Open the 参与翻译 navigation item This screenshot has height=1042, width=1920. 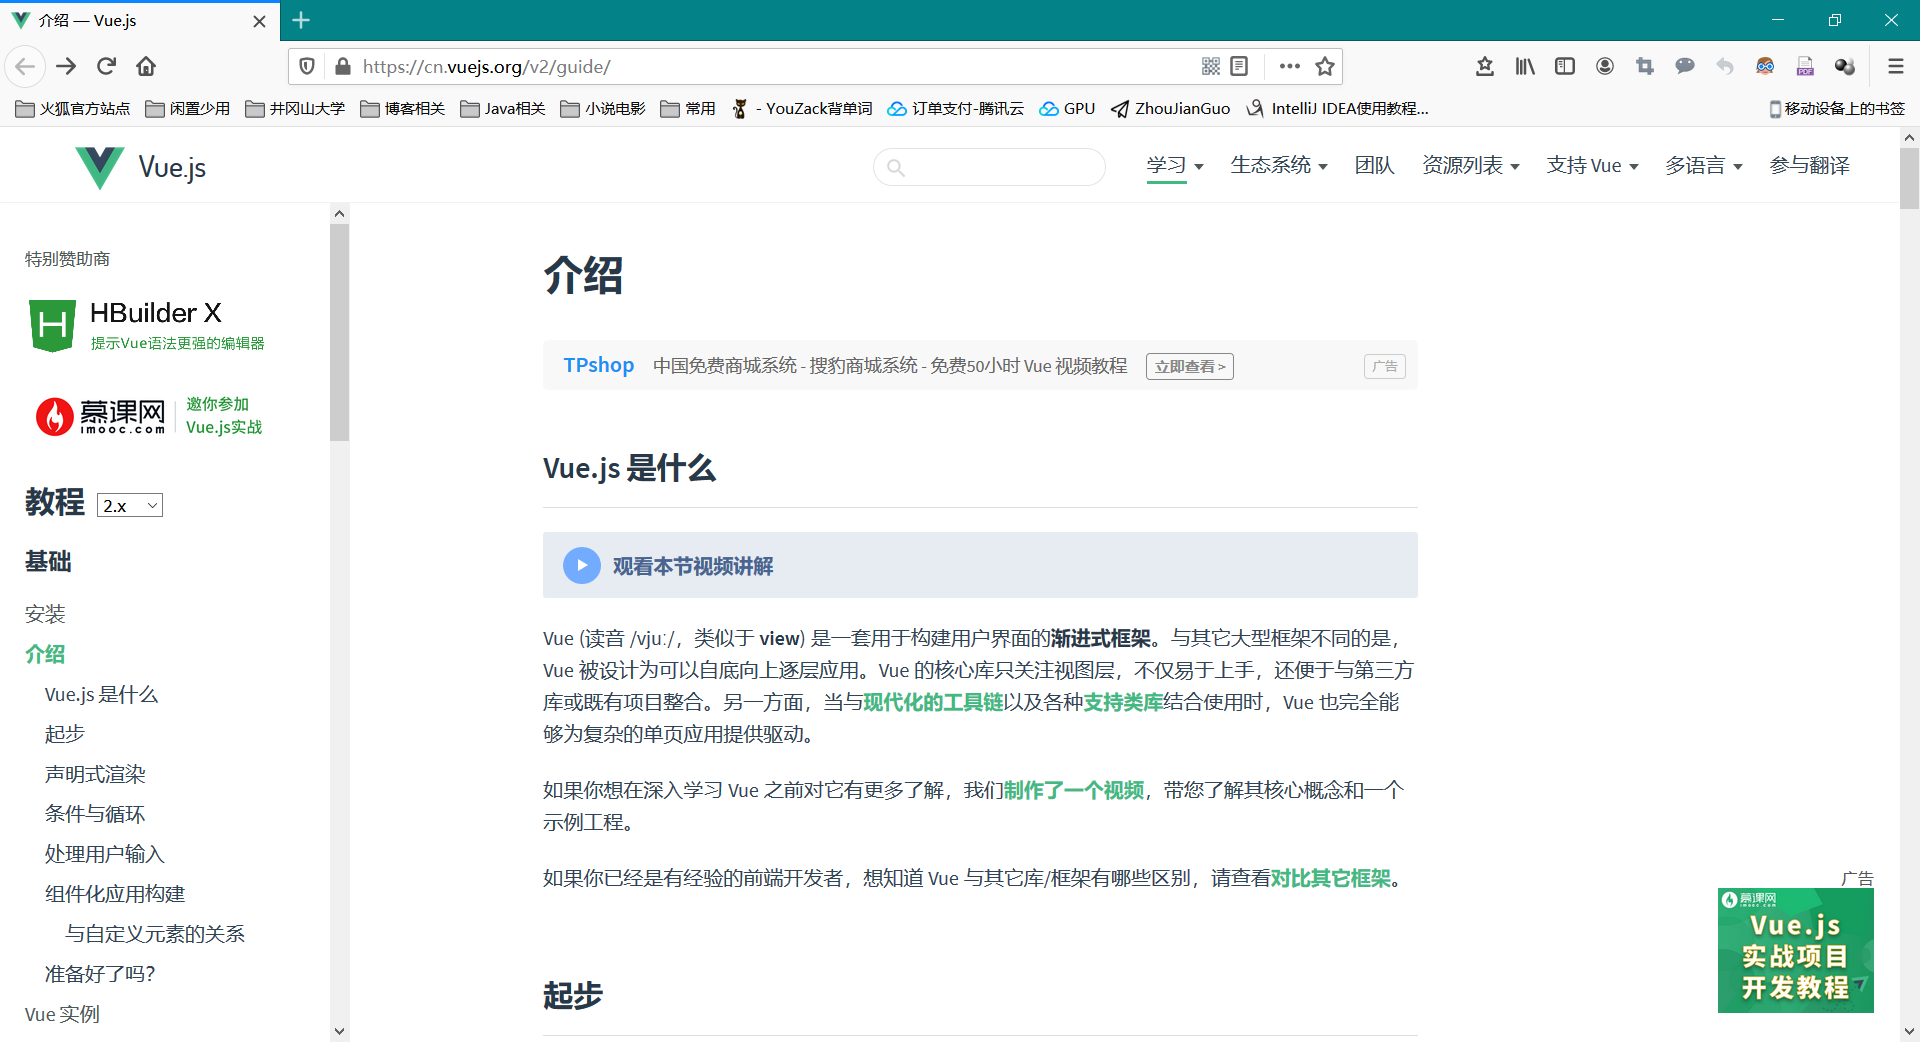(x=1809, y=166)
